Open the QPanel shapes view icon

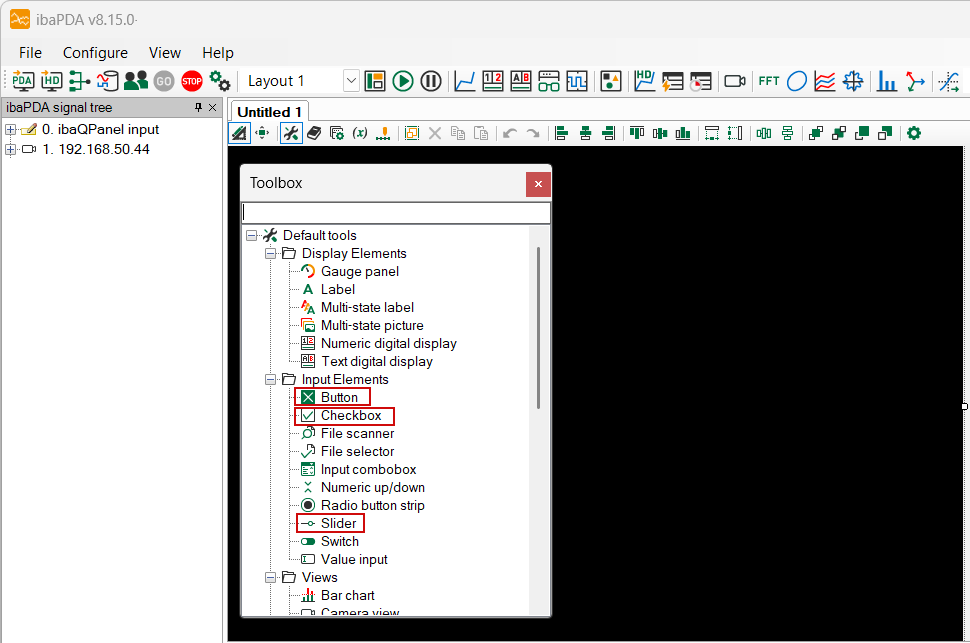click(611, 81)
